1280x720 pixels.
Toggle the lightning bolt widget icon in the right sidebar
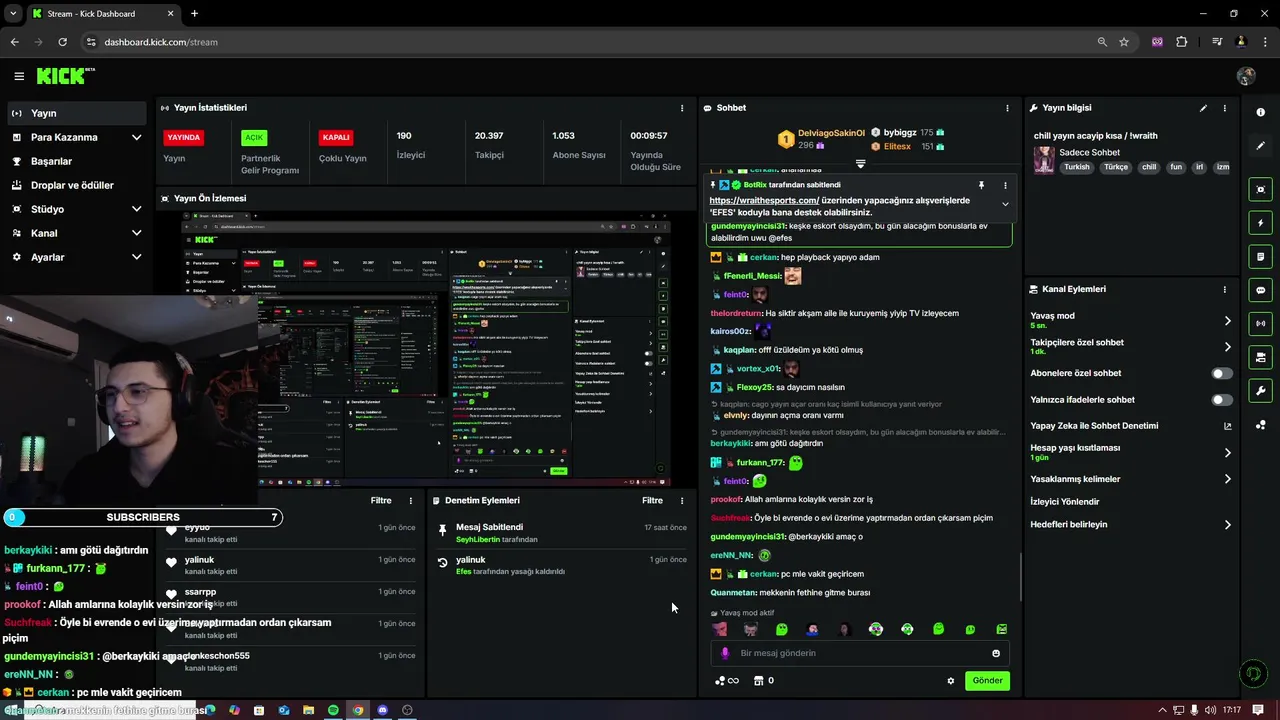(x=1260, y=223)
